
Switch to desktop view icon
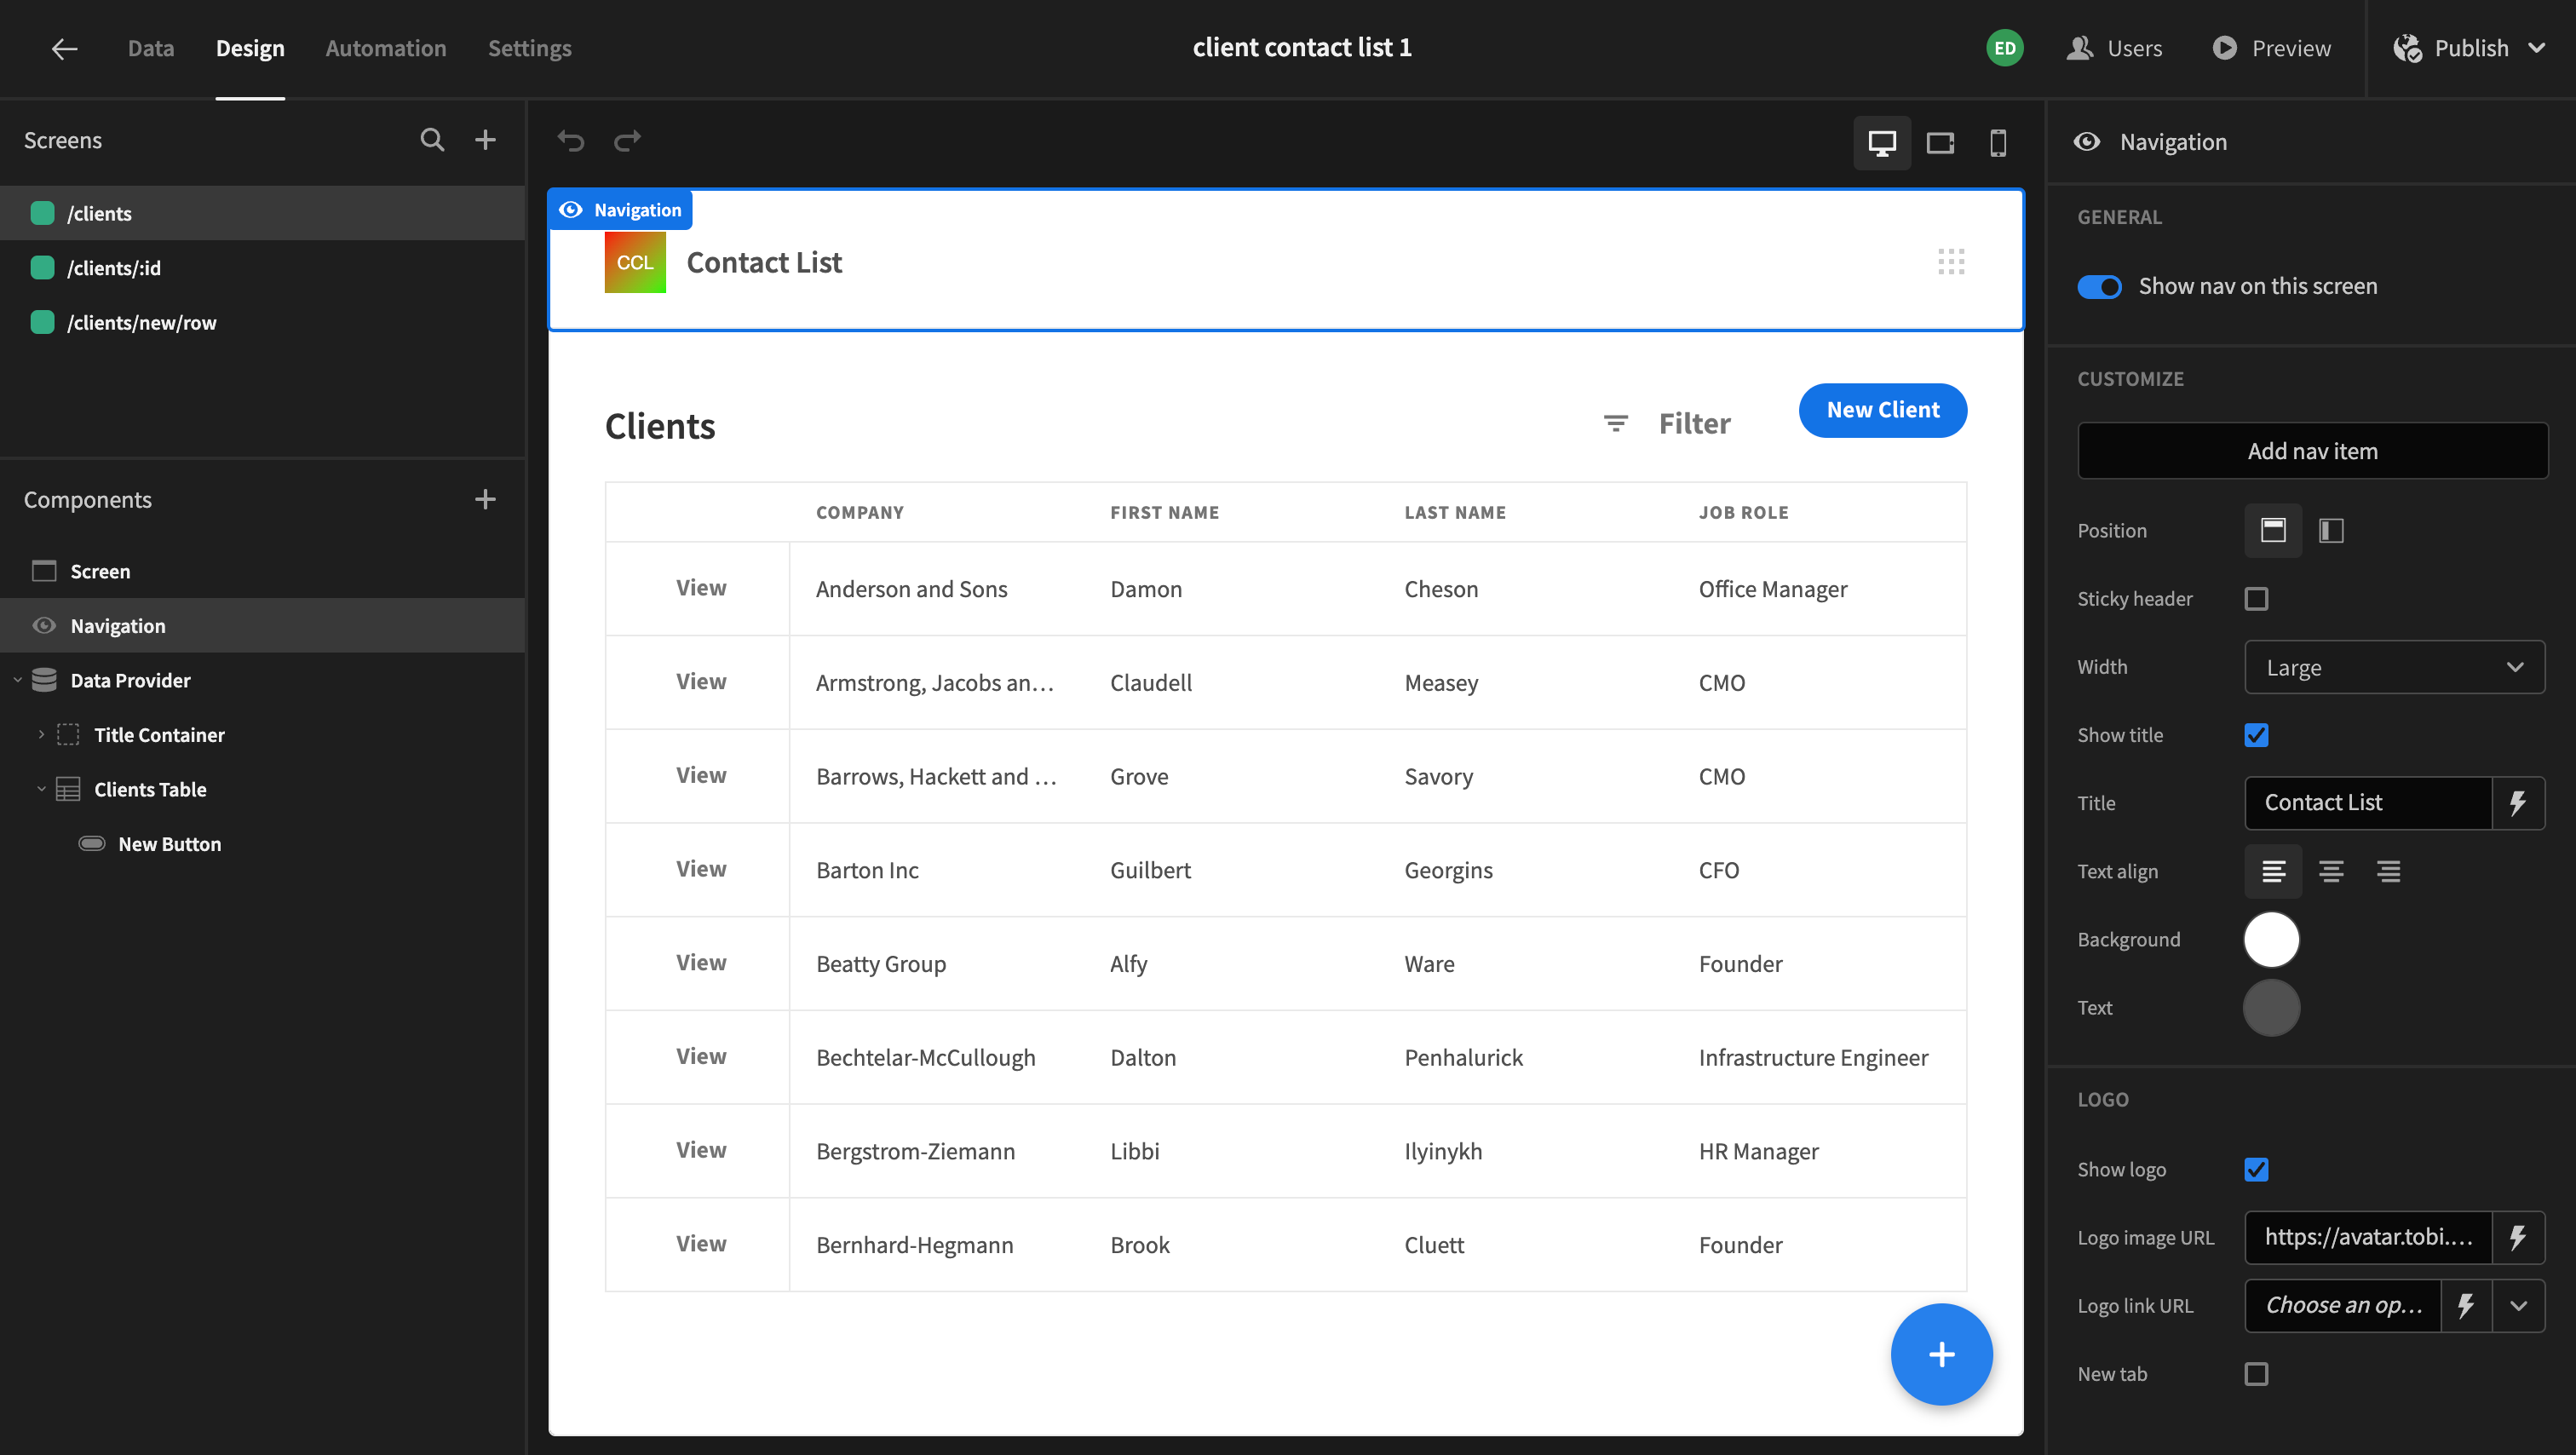coord(1881,140)
